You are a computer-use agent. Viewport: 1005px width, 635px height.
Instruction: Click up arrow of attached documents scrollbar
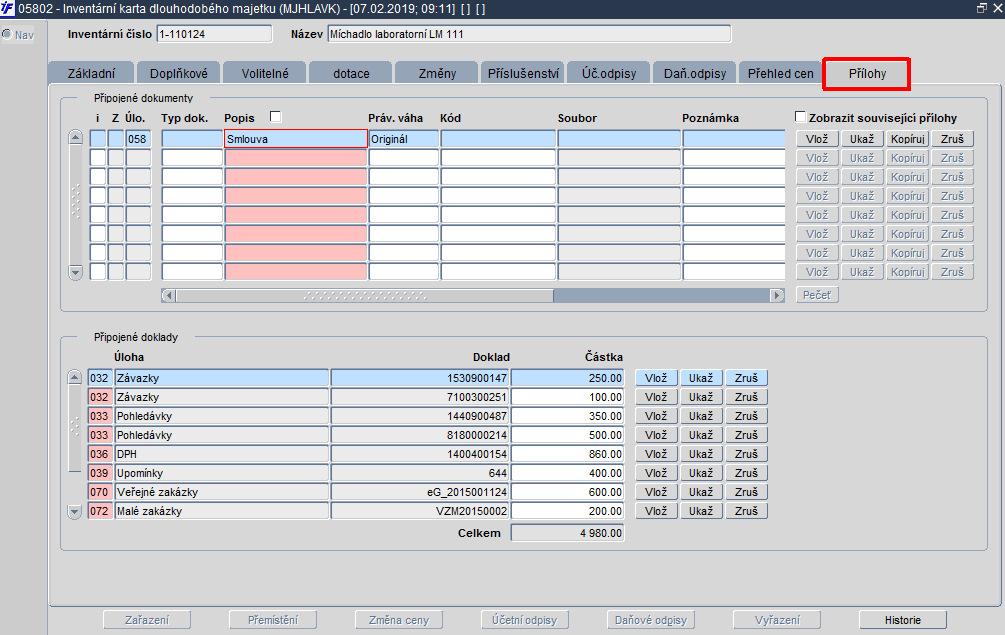tap(76, 137)
